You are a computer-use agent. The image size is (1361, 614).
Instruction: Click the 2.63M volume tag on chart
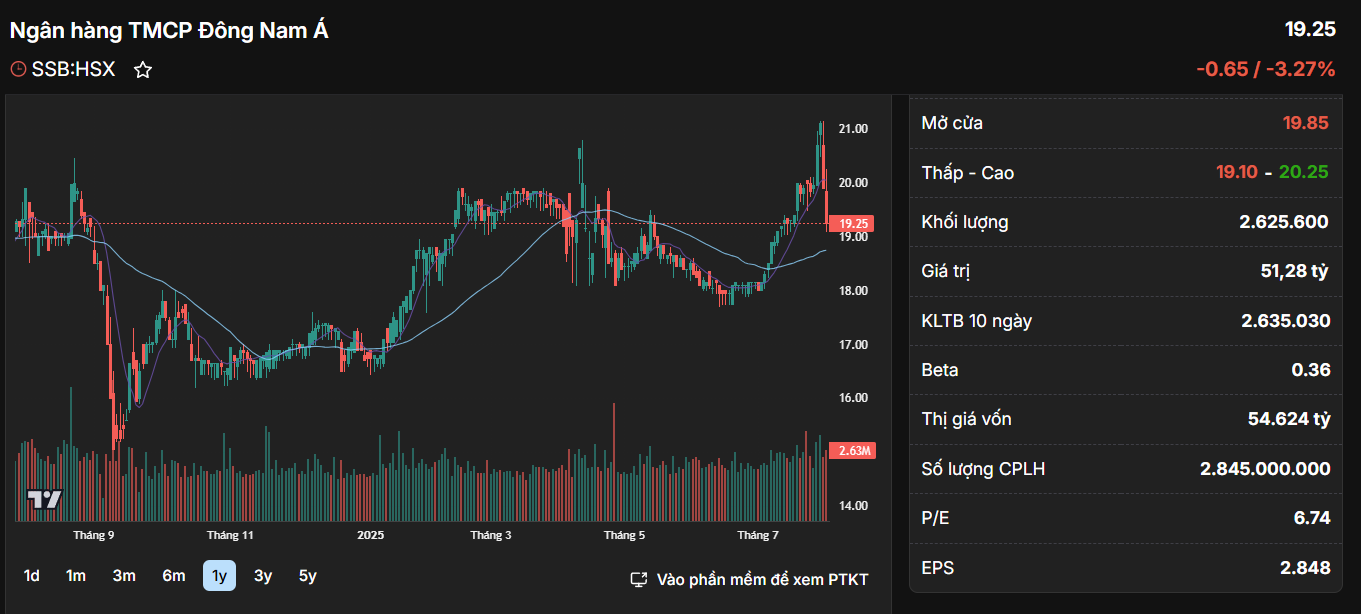pyautogui.click(x=852, y=451)
